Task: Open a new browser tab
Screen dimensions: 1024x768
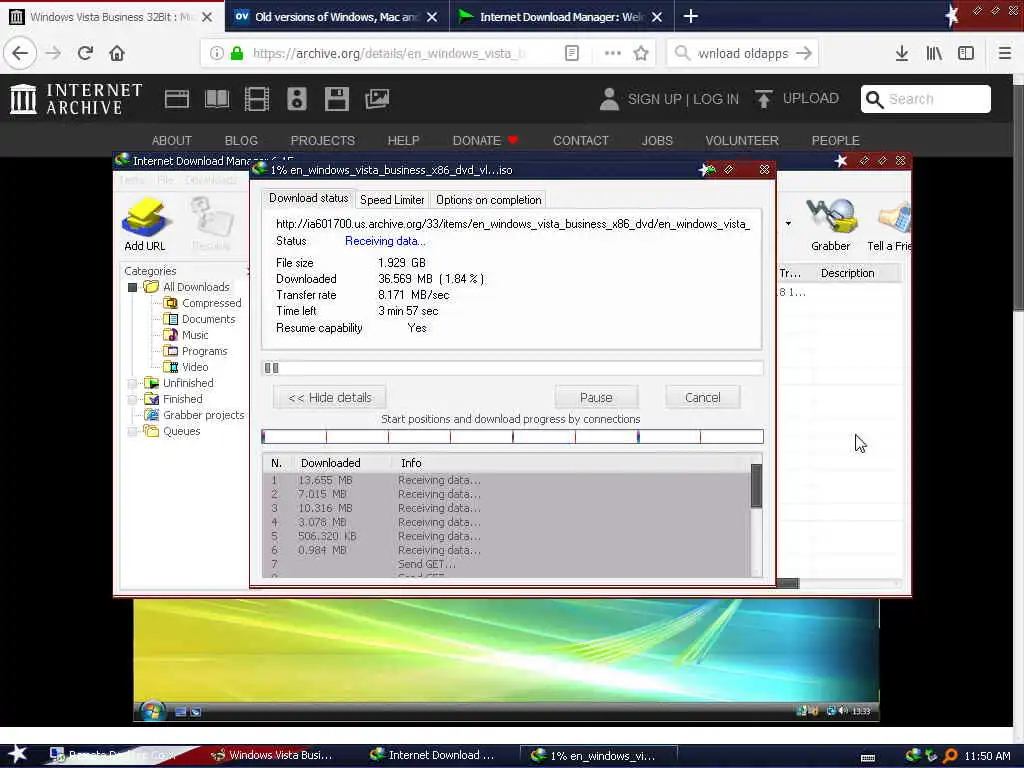Action: coord(691,16)
